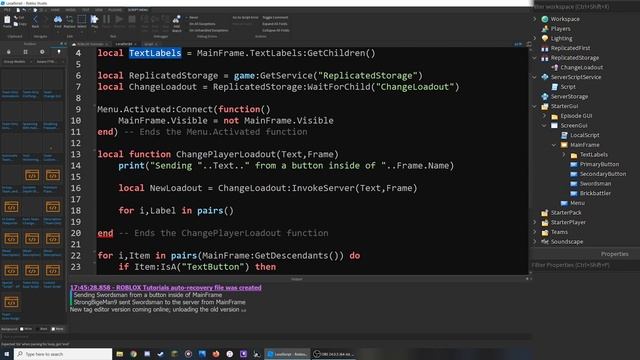
Task: Open the toolbox Recent tab icon
Action: tap(42, 52)
